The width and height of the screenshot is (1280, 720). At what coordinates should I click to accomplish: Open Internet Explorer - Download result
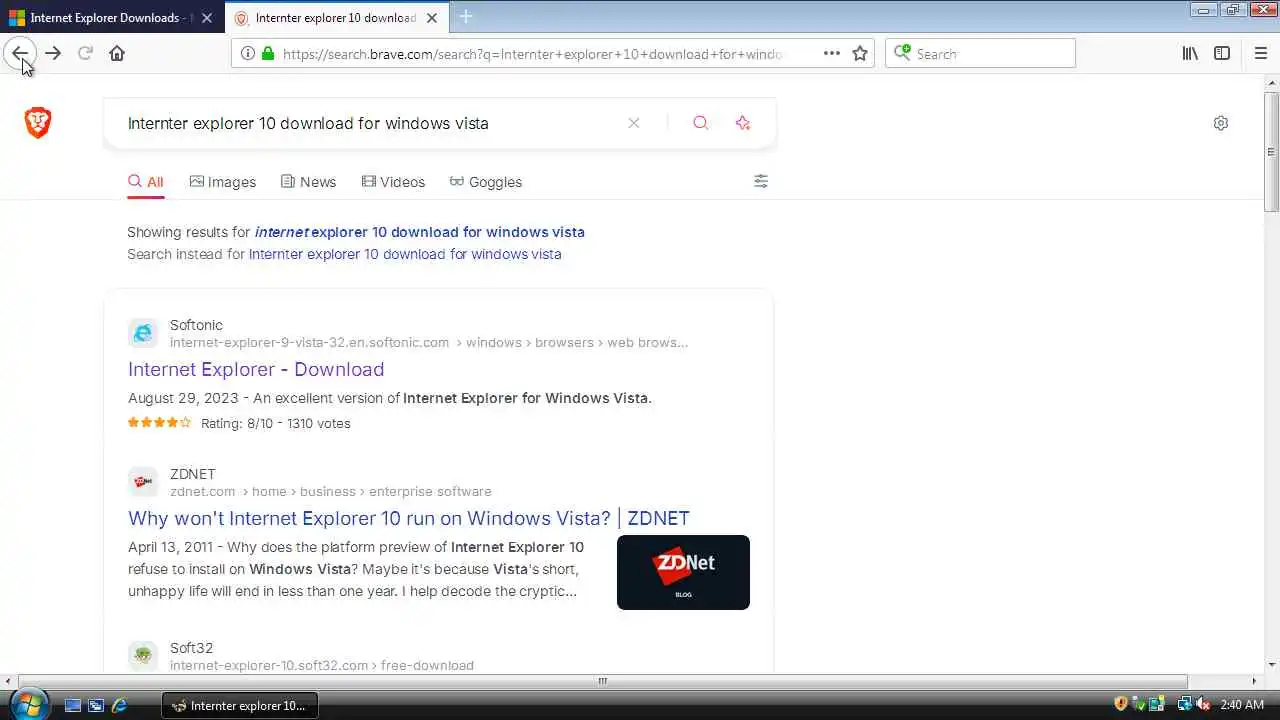click(x=256, y=369)
